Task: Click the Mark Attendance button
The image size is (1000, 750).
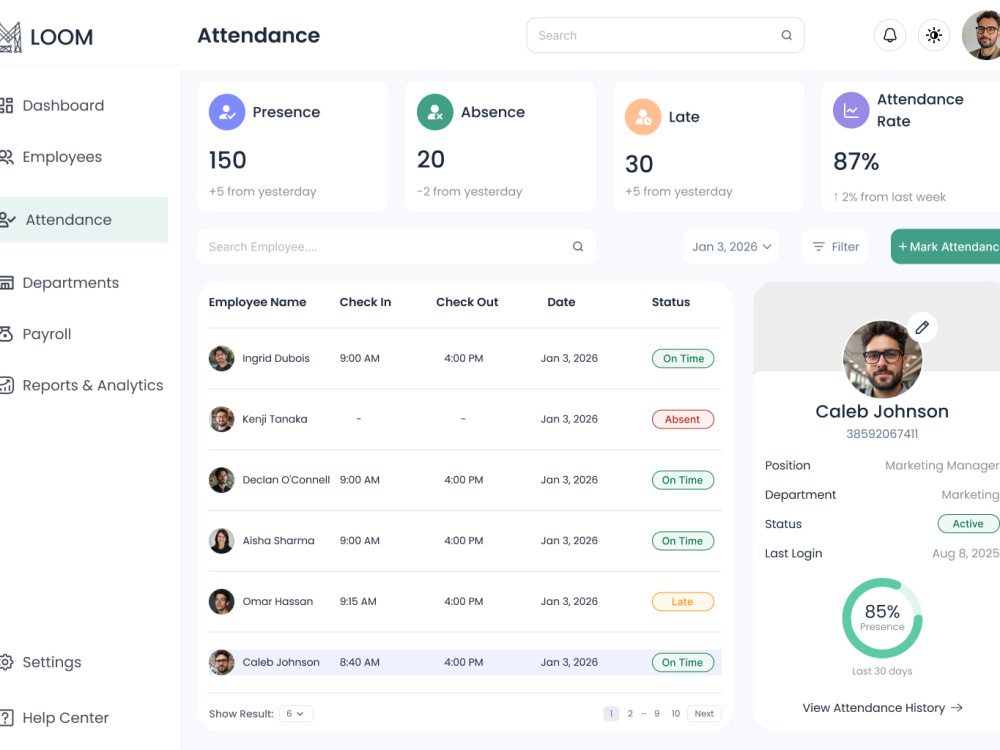Action: tap(946, 246)
